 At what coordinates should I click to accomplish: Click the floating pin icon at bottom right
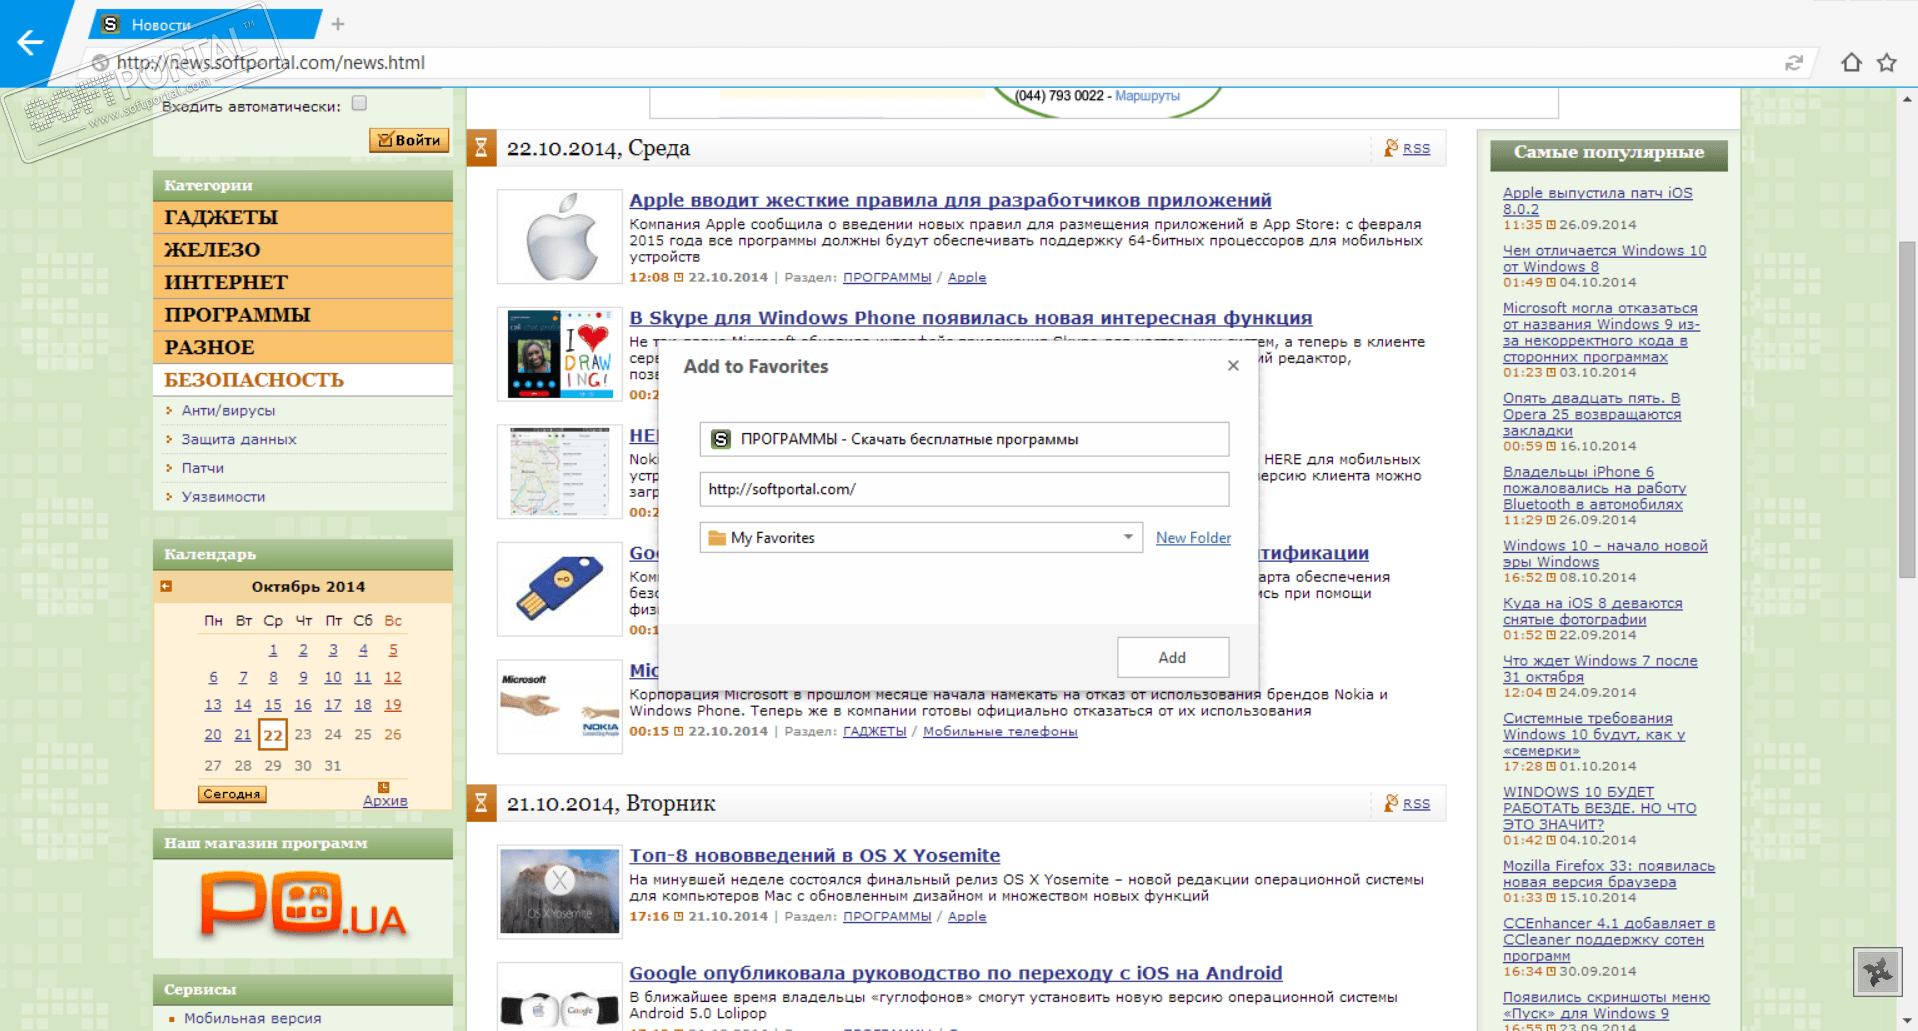tap(1878, 972)
